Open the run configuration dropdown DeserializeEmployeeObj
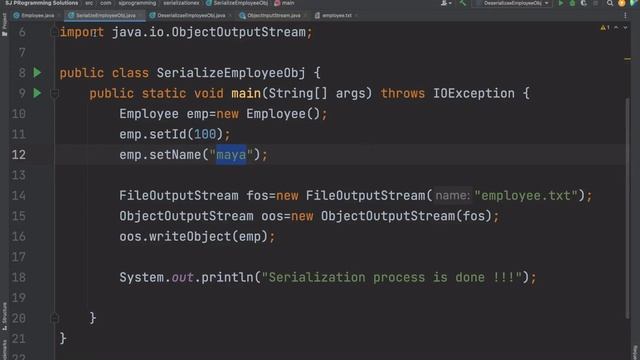This screenshot has height=360, width=640. [x=512, y=3]
